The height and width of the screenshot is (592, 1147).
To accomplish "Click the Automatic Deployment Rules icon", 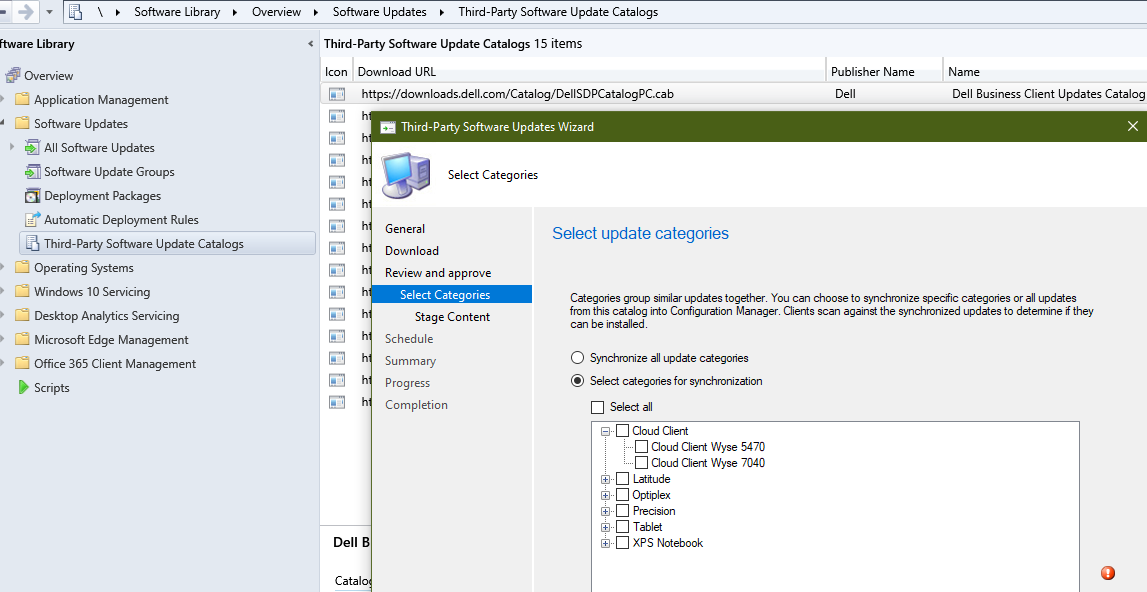I will click(32, 220).
